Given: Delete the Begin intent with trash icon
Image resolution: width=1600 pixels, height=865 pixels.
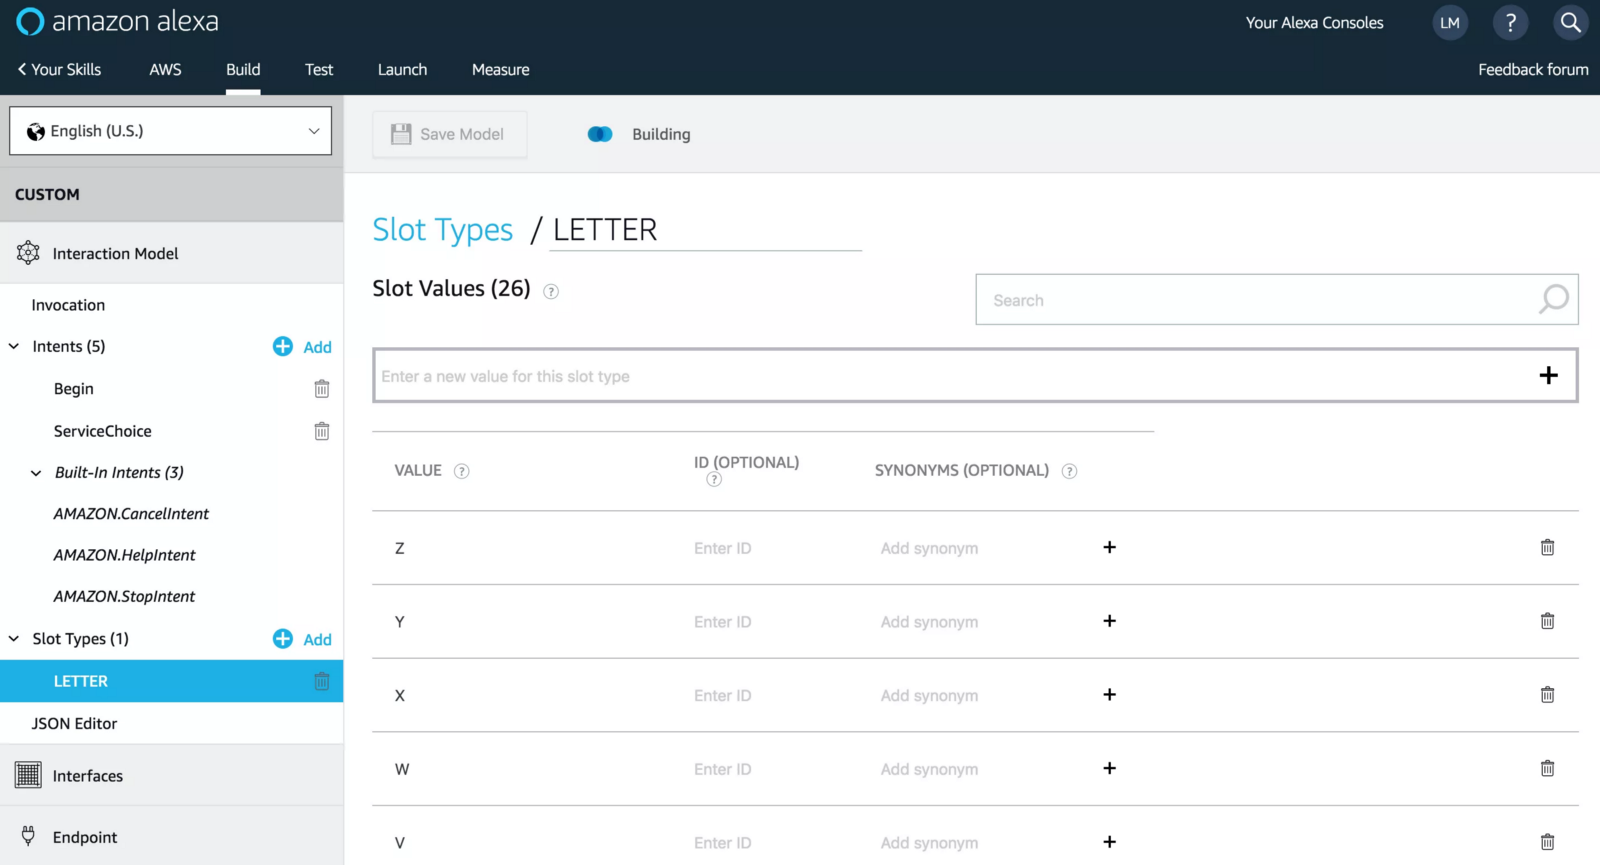Looking at the screenshot, I should point(322,389).
